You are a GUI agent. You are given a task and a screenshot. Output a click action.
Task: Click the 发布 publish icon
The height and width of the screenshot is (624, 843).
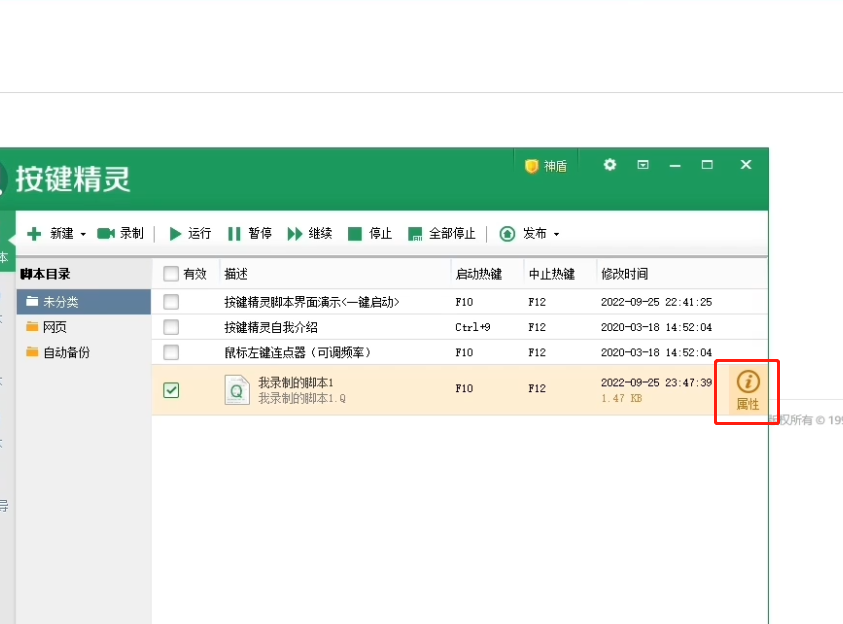507,234
